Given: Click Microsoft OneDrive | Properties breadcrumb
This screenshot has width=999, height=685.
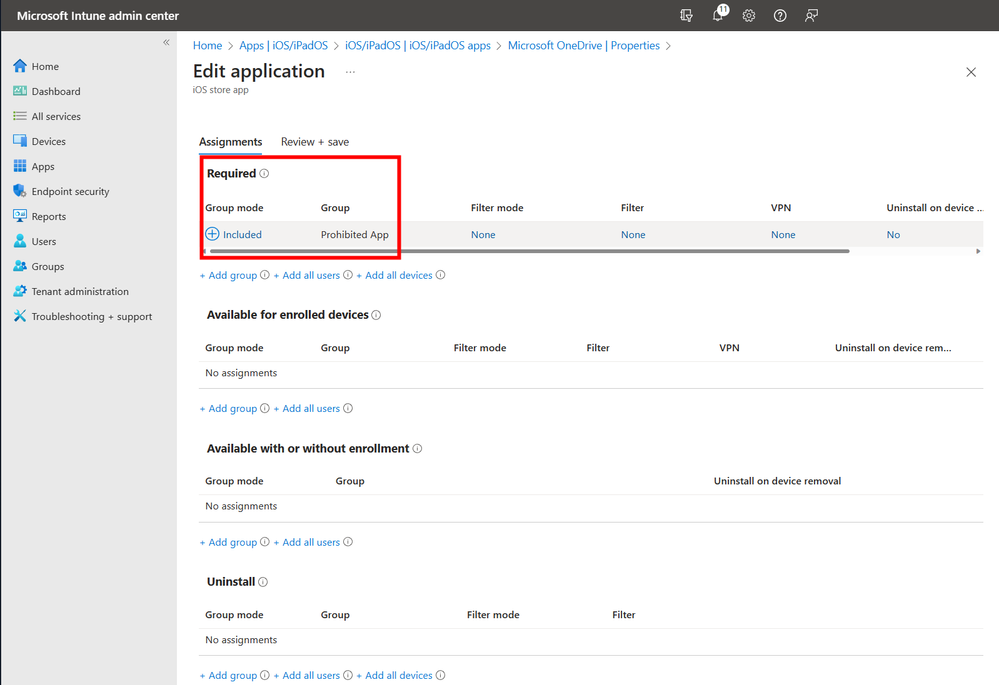Looking at the screenshot, I should pos(584,46).
